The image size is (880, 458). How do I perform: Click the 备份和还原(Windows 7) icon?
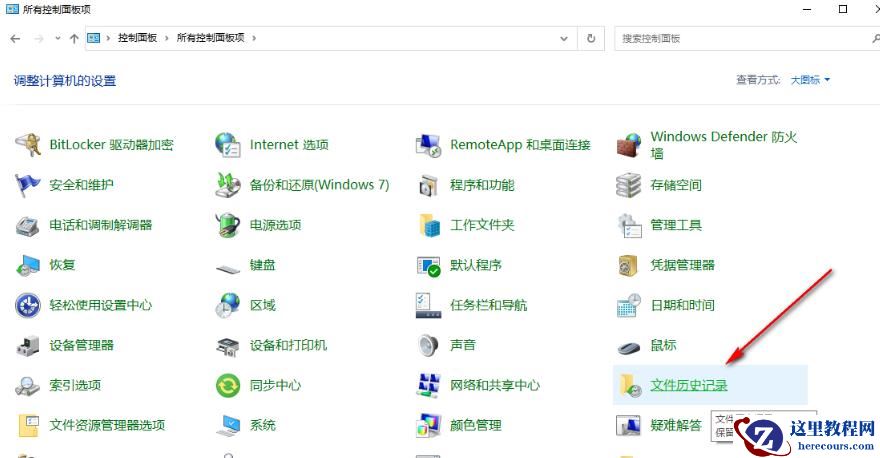[228, 185]
